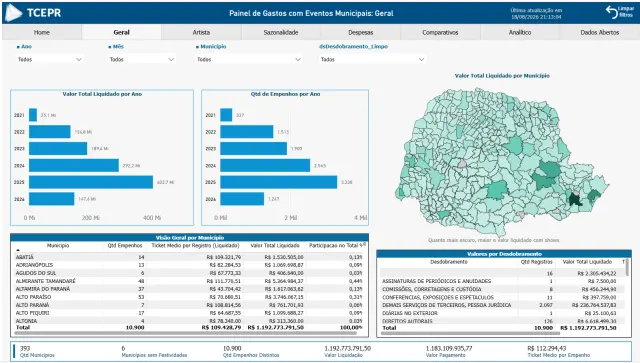Select the 2024 bar in Qtd de Empenhos chart
640x363 pixels.
265,165
